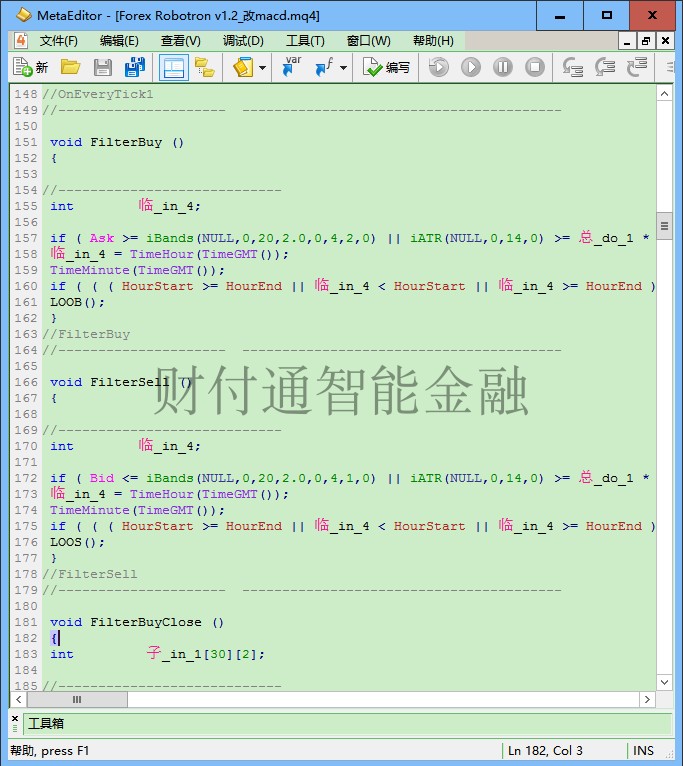This screenshot has width=683, height=766.
Task: Click the vertical scrollbar thumb
Action: 664,226
